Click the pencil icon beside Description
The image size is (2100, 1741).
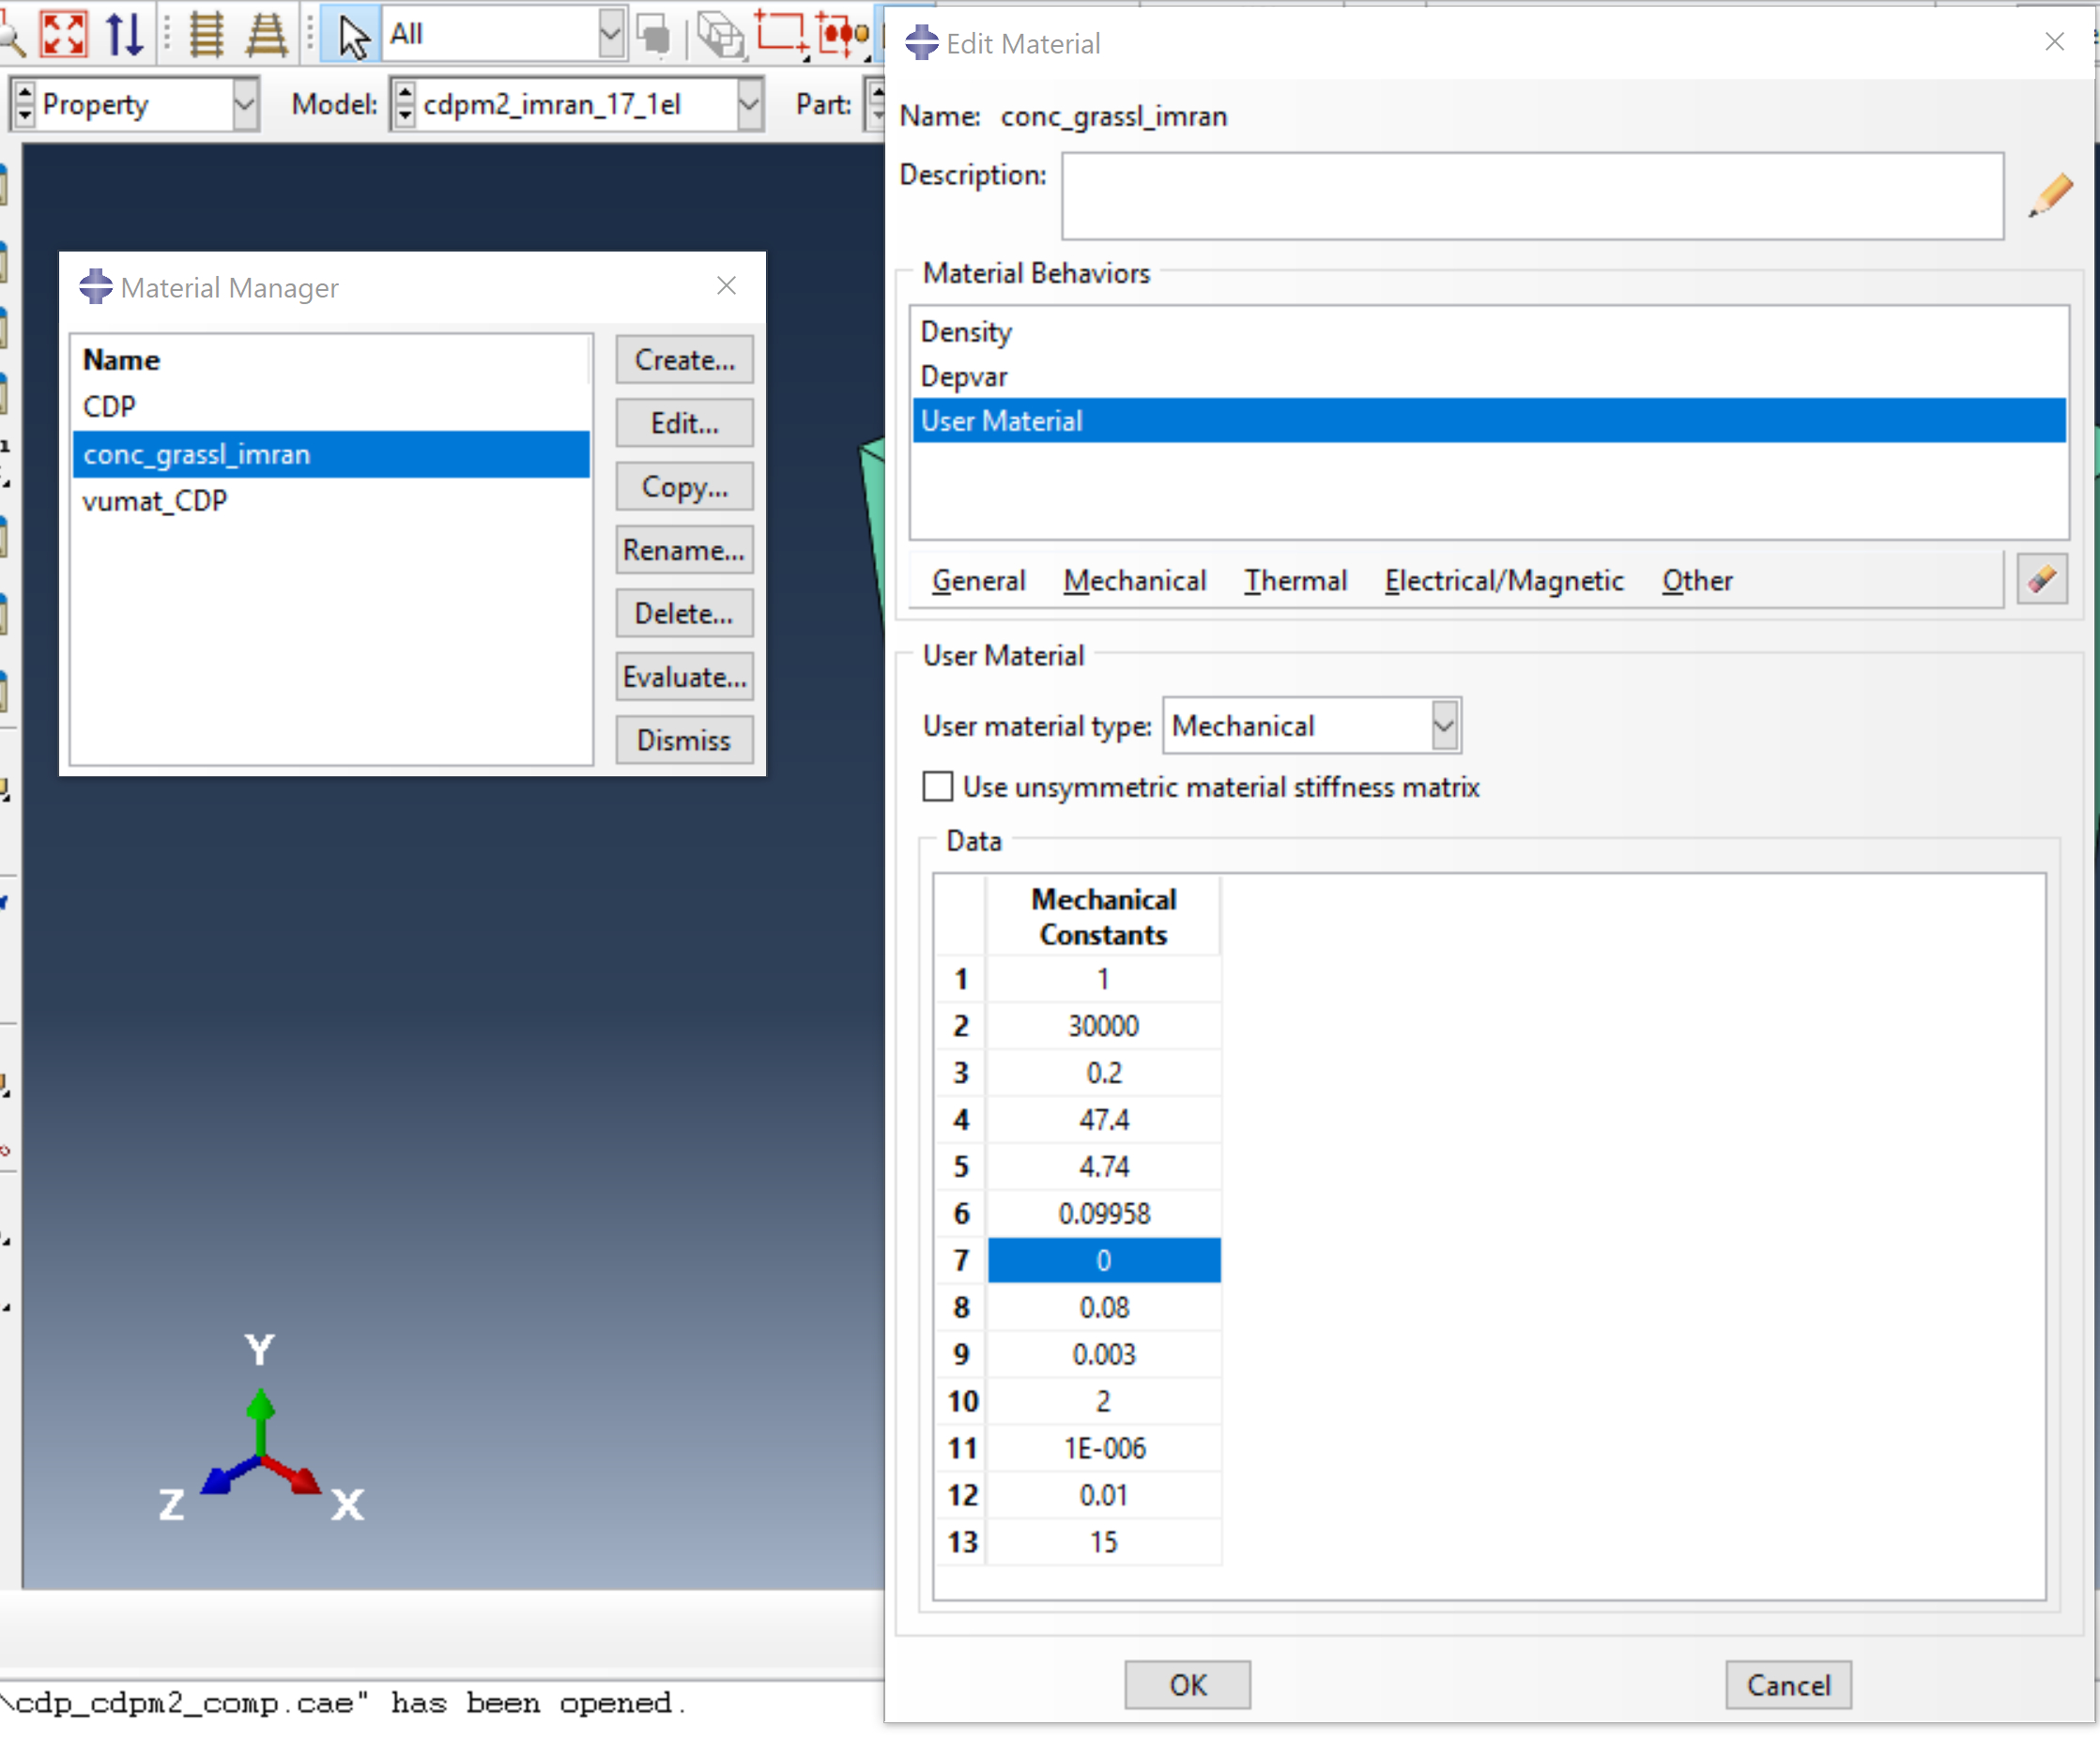(2049, 195)
